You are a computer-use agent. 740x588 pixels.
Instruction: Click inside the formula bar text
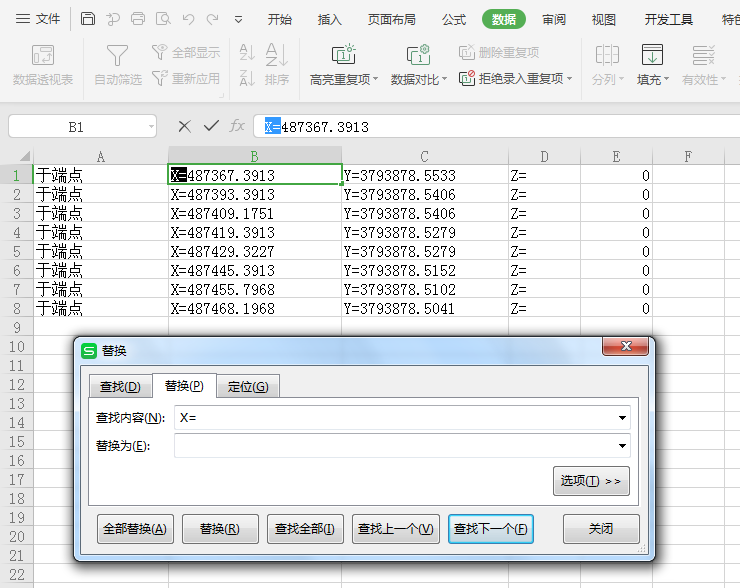coord(496,126)
